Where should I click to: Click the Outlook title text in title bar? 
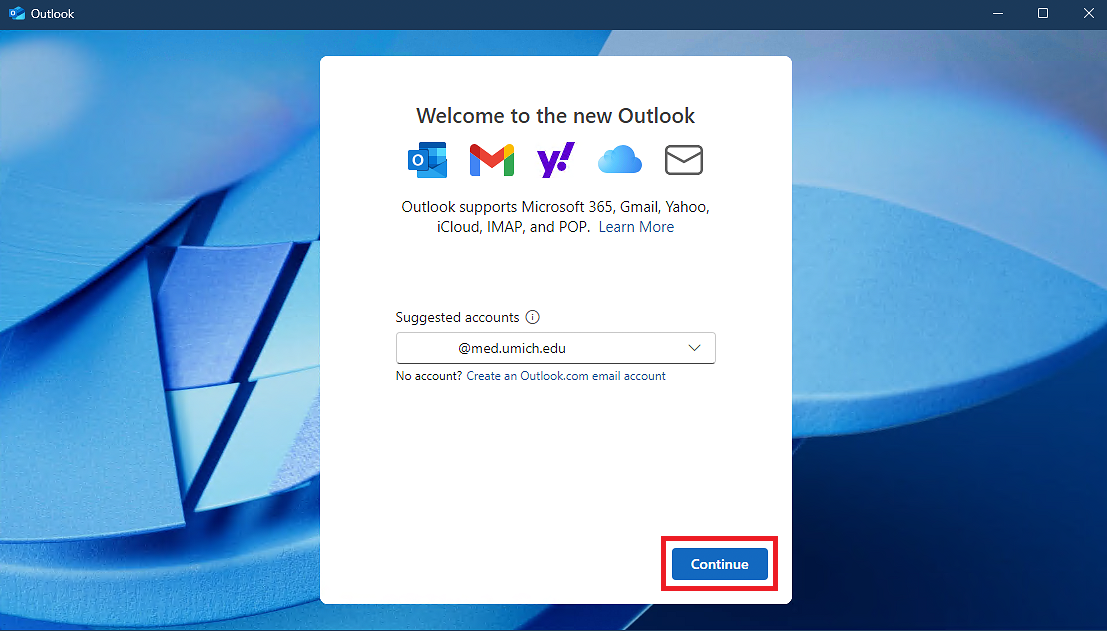[x=52, y=14]
